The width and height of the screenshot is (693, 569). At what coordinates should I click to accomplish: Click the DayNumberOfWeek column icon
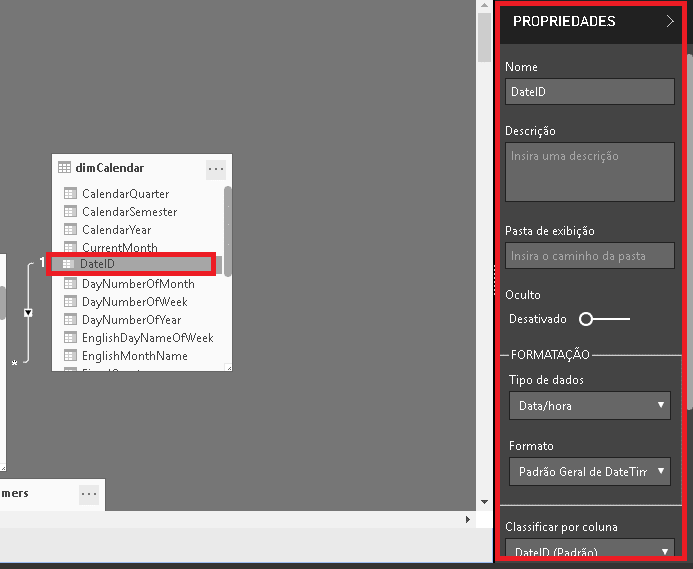tap(70, 302)
